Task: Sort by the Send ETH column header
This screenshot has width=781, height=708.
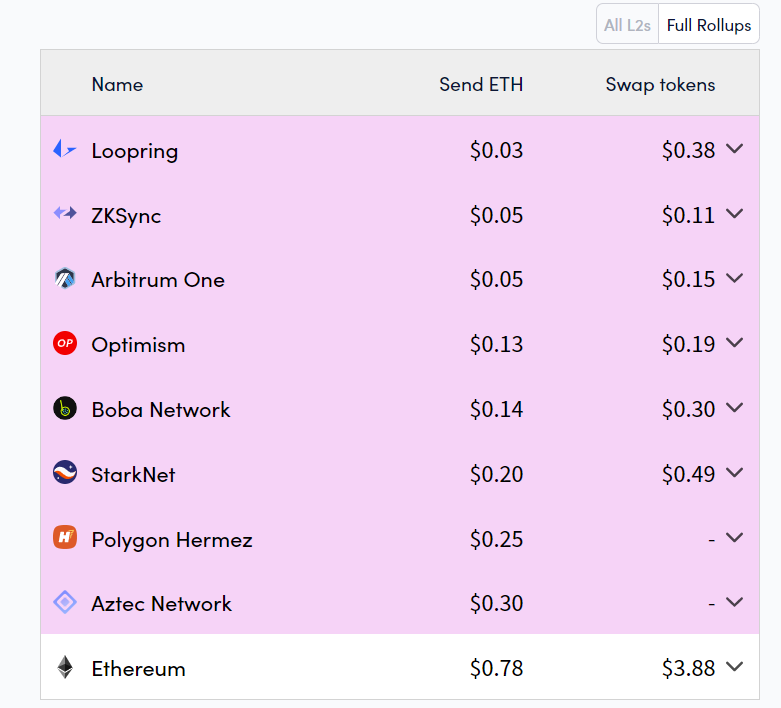Action: point(481,84)
